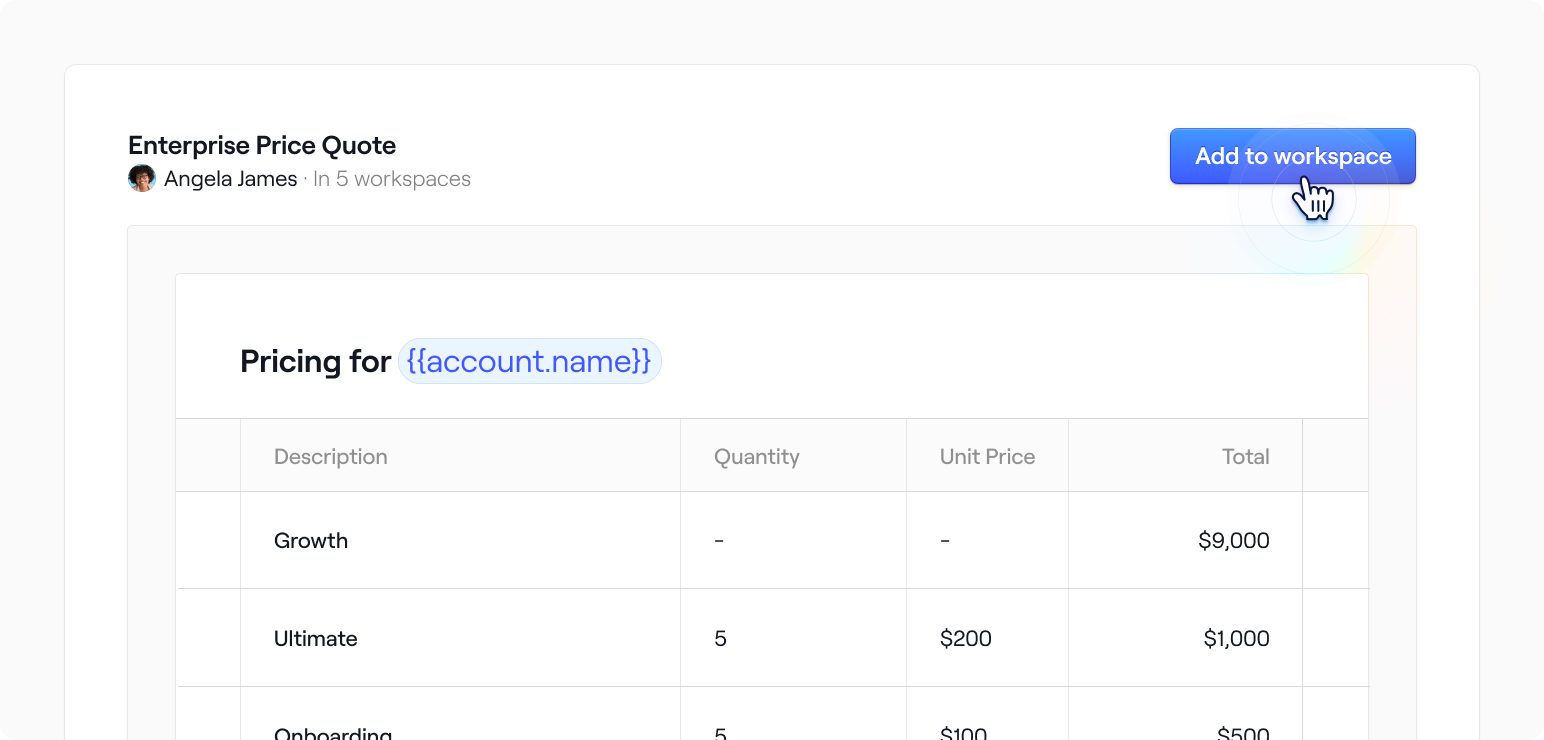1544x740 pixels.
Task: Click the quantity cell showing 5 for Ultimate
Action: click(720, 638)
